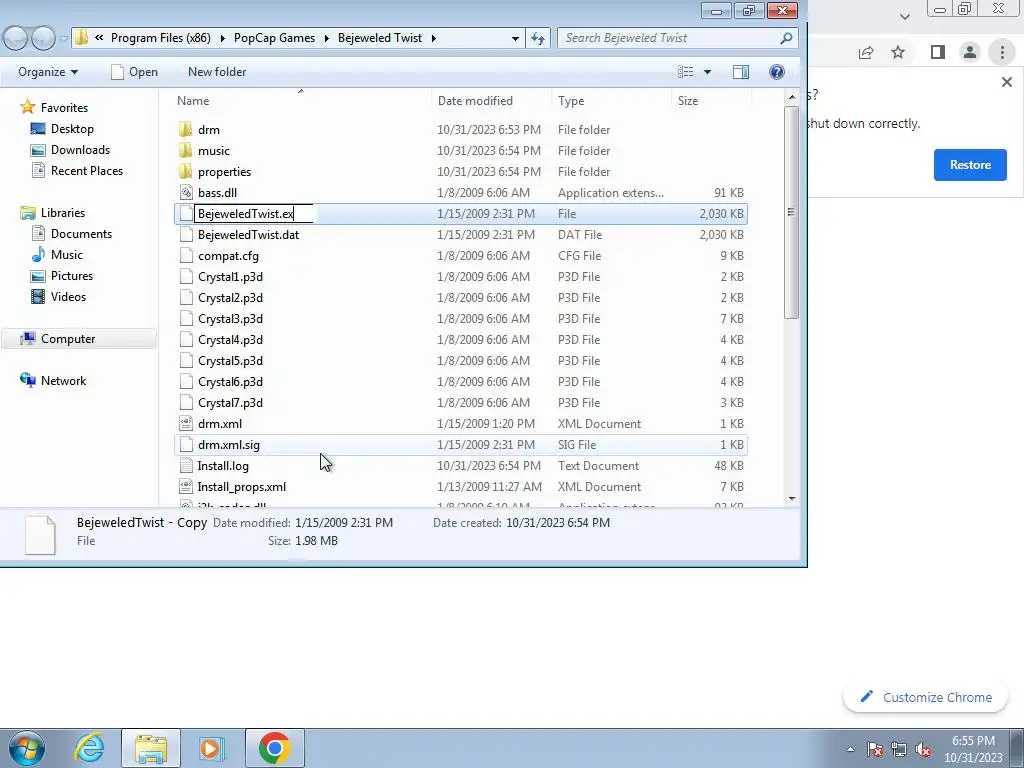
Task: Open Windows Explorer taskbar icon
Action: pyautogui.click(x=151, y=748)
